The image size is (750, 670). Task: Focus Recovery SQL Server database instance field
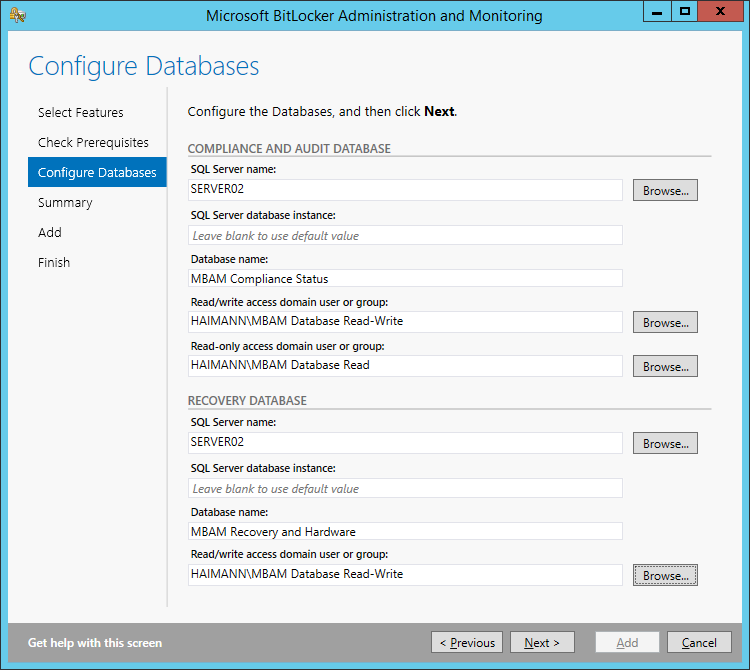coord(405,488)
